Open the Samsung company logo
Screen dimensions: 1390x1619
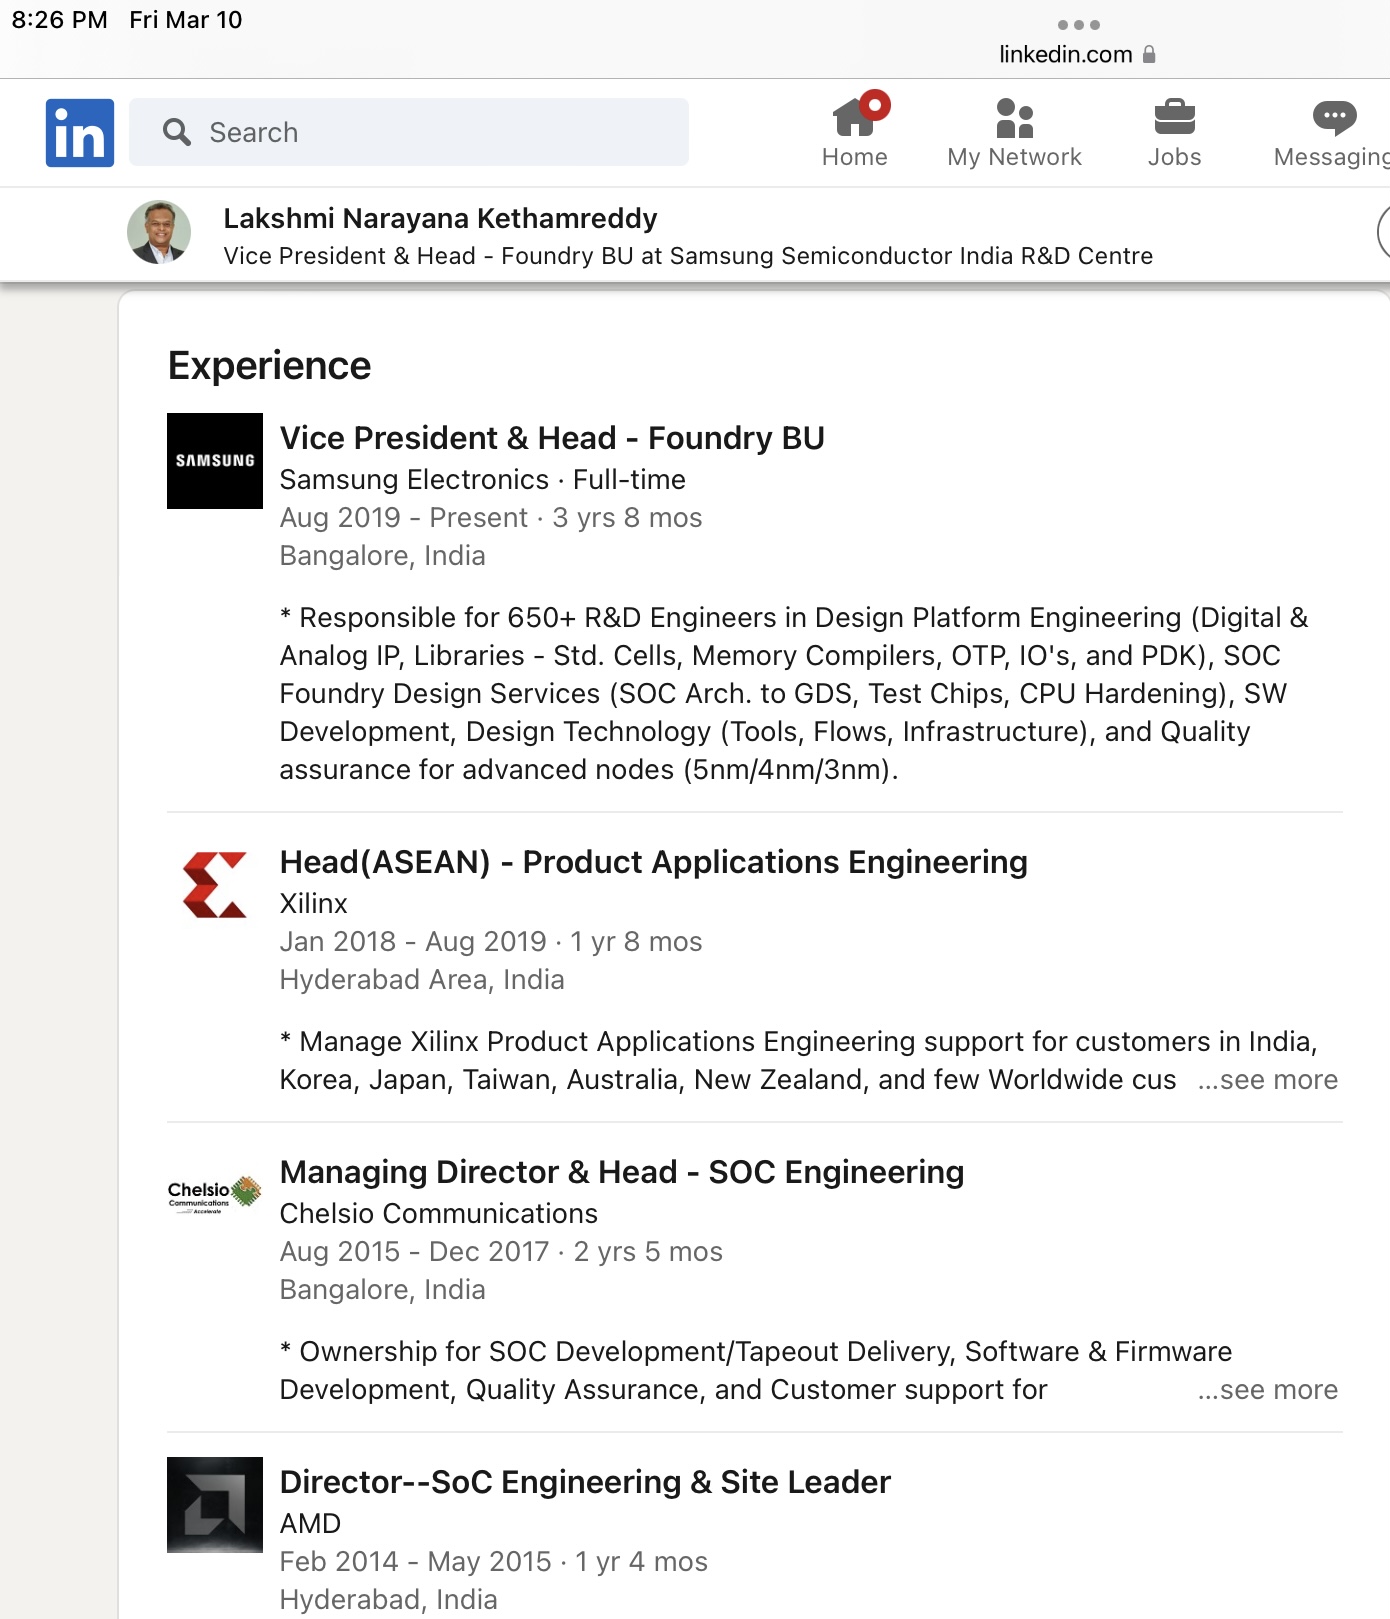(215, 461)
